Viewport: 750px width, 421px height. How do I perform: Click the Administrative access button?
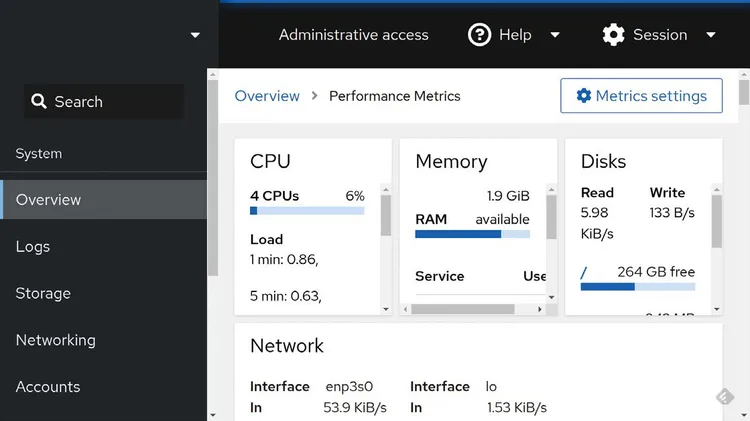[x=353, y=35]
